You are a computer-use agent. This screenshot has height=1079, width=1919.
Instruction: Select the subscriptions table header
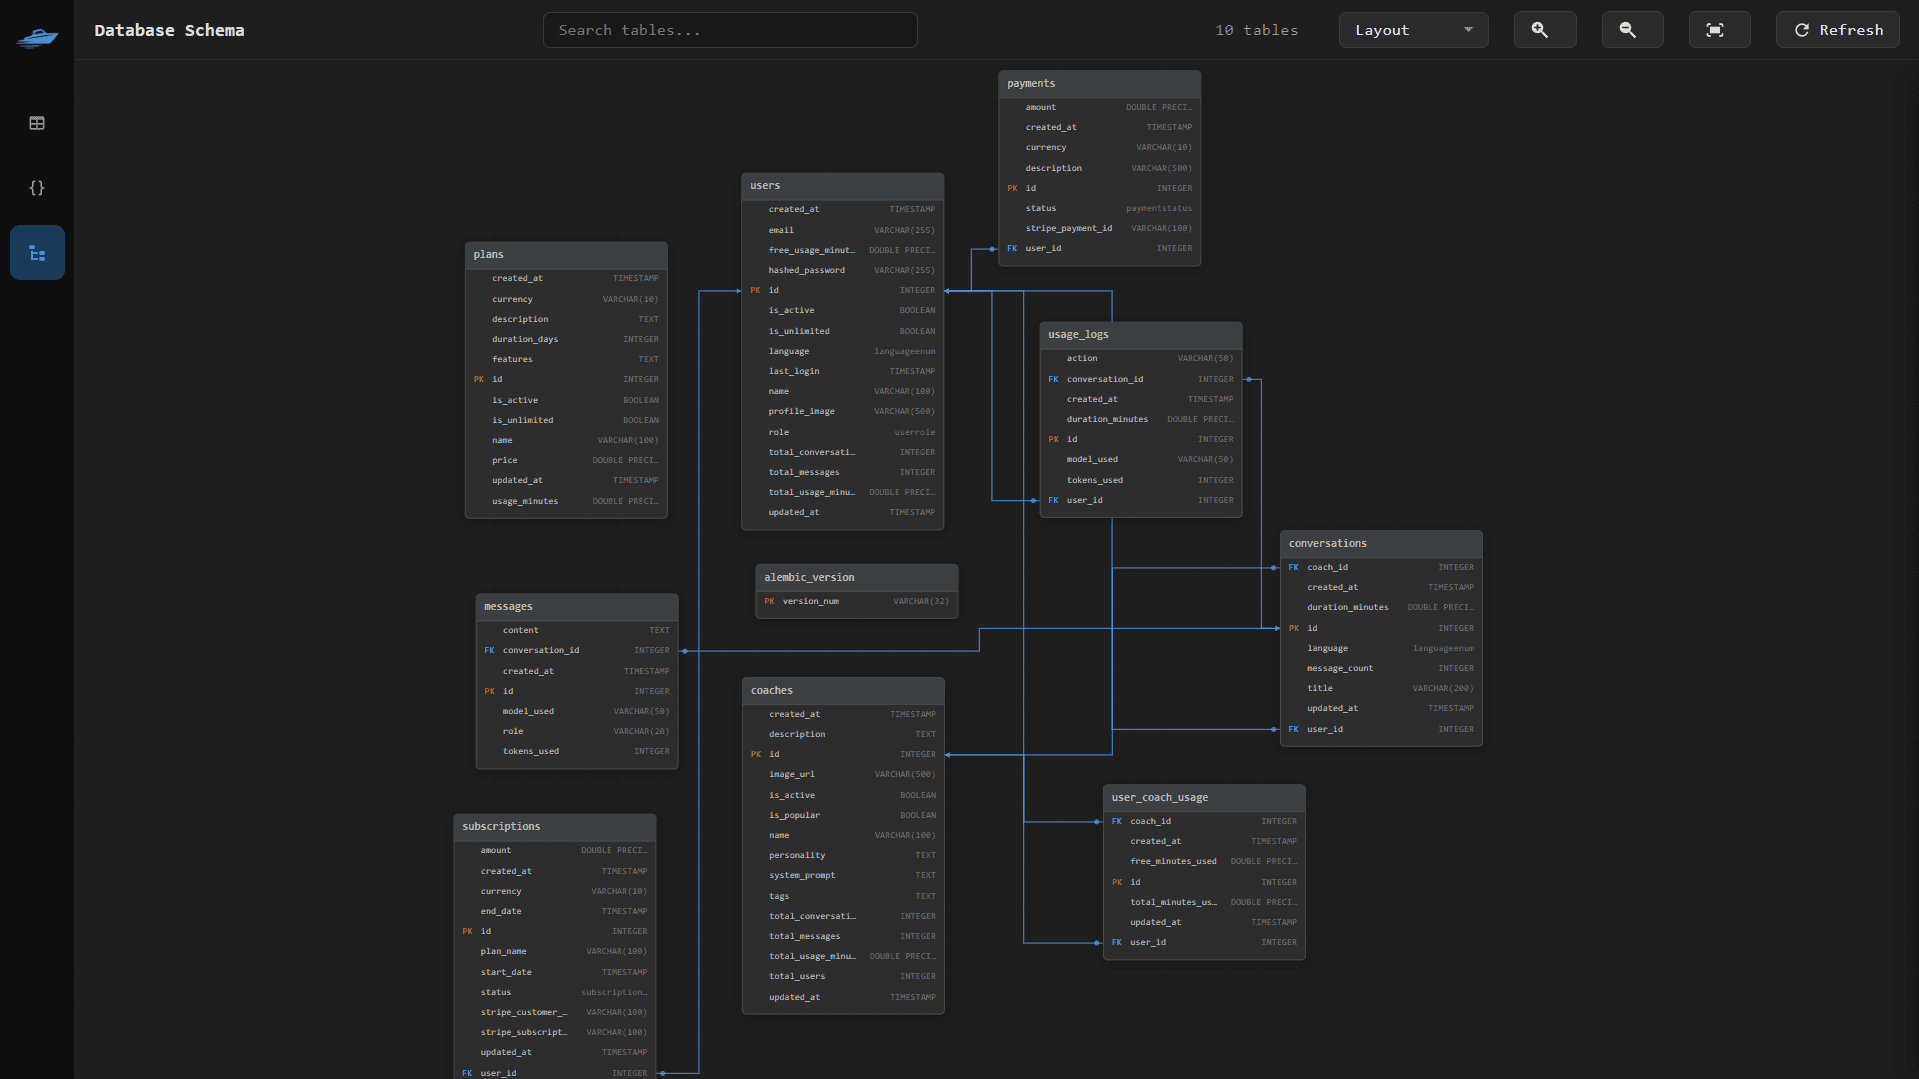(554, 827)
